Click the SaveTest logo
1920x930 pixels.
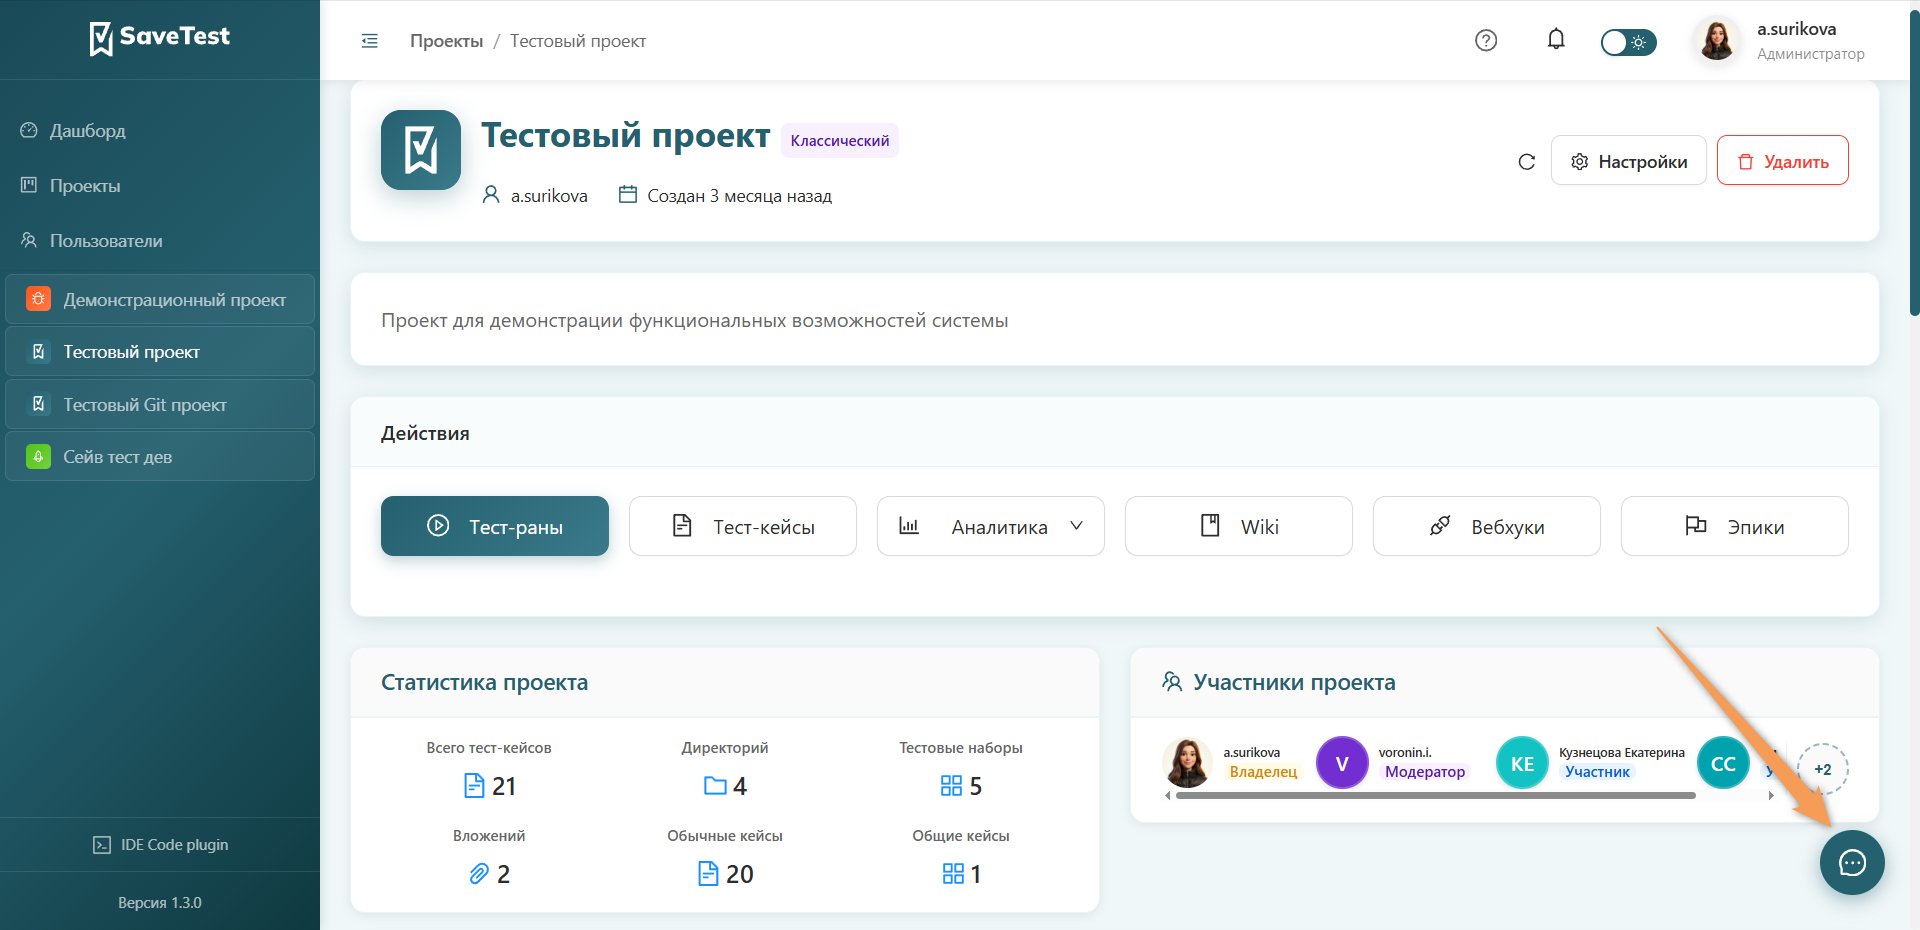pos(160,38)
